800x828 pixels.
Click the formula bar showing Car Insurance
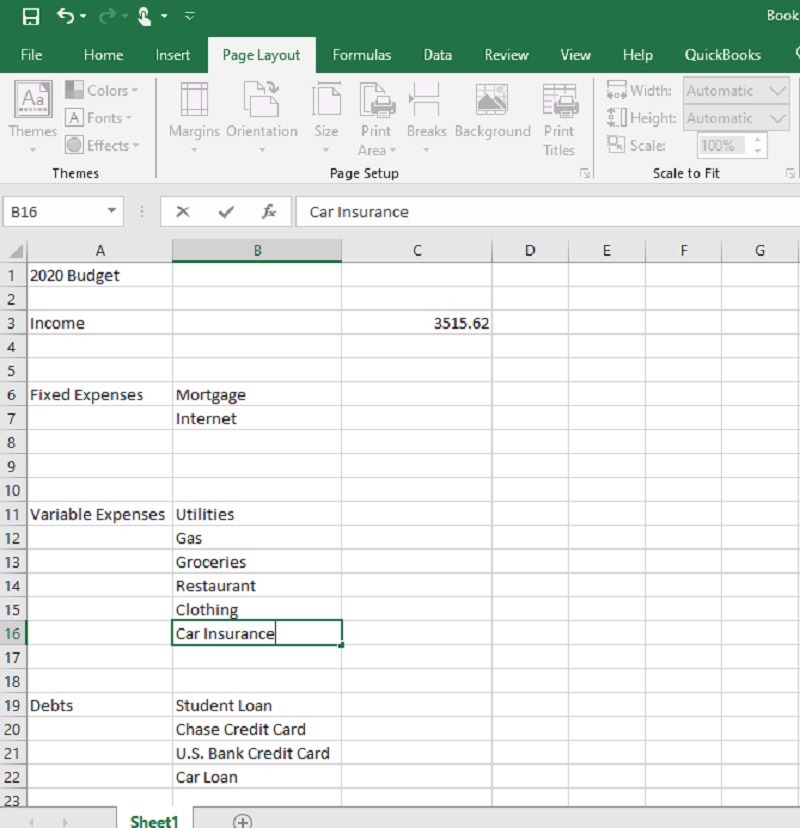548,212
